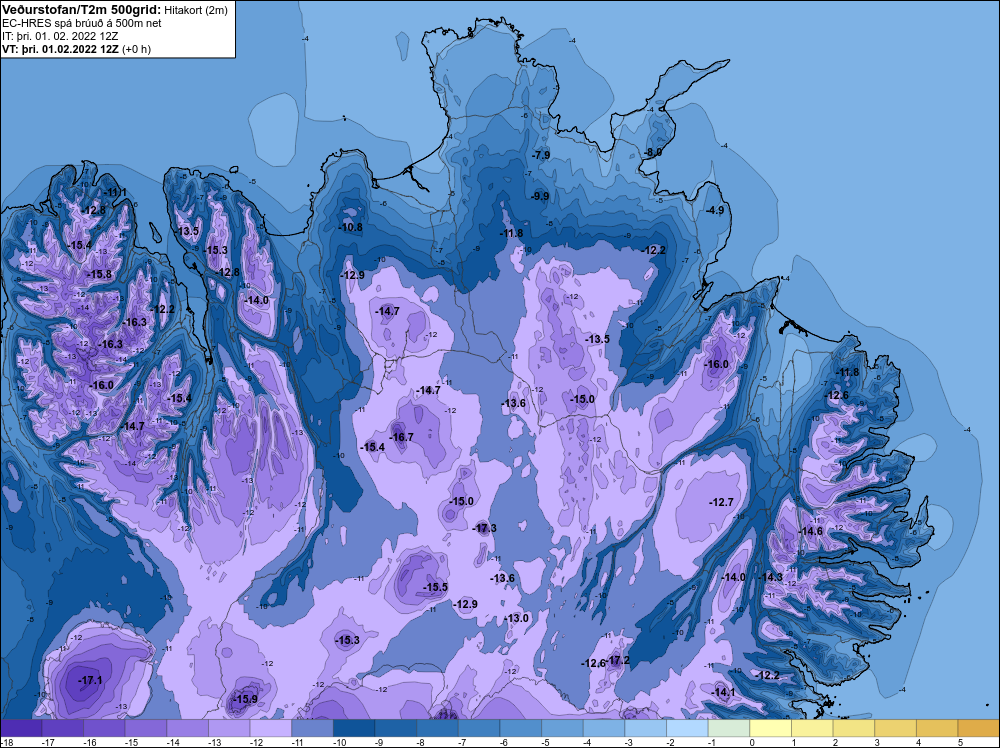Select the -11.1 temperature label
The image size is (1000, 748).
115,193
